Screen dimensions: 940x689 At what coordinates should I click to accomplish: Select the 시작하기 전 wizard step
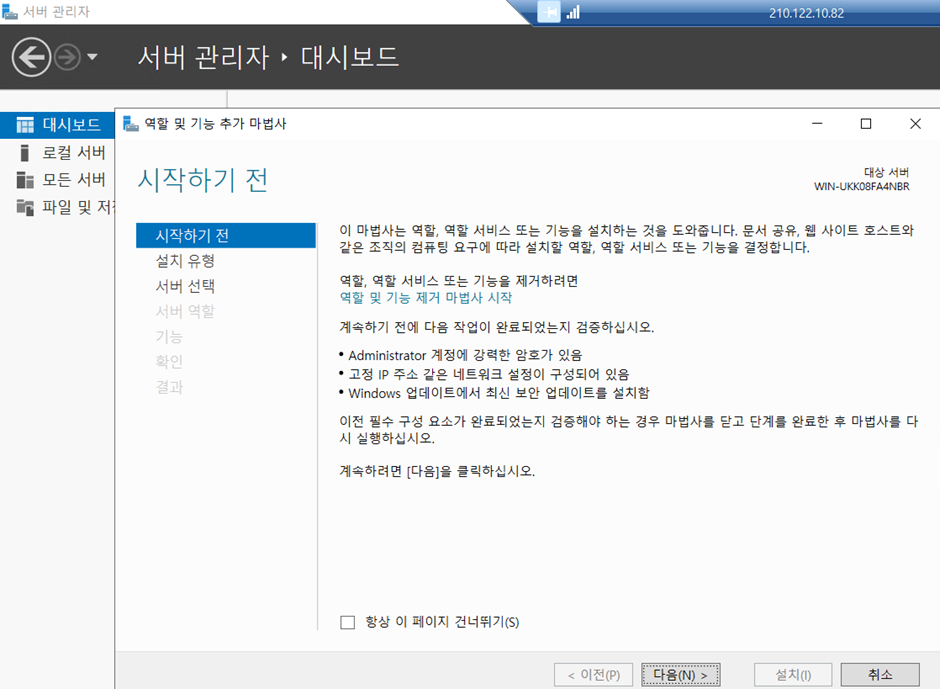tap(192, 236)
